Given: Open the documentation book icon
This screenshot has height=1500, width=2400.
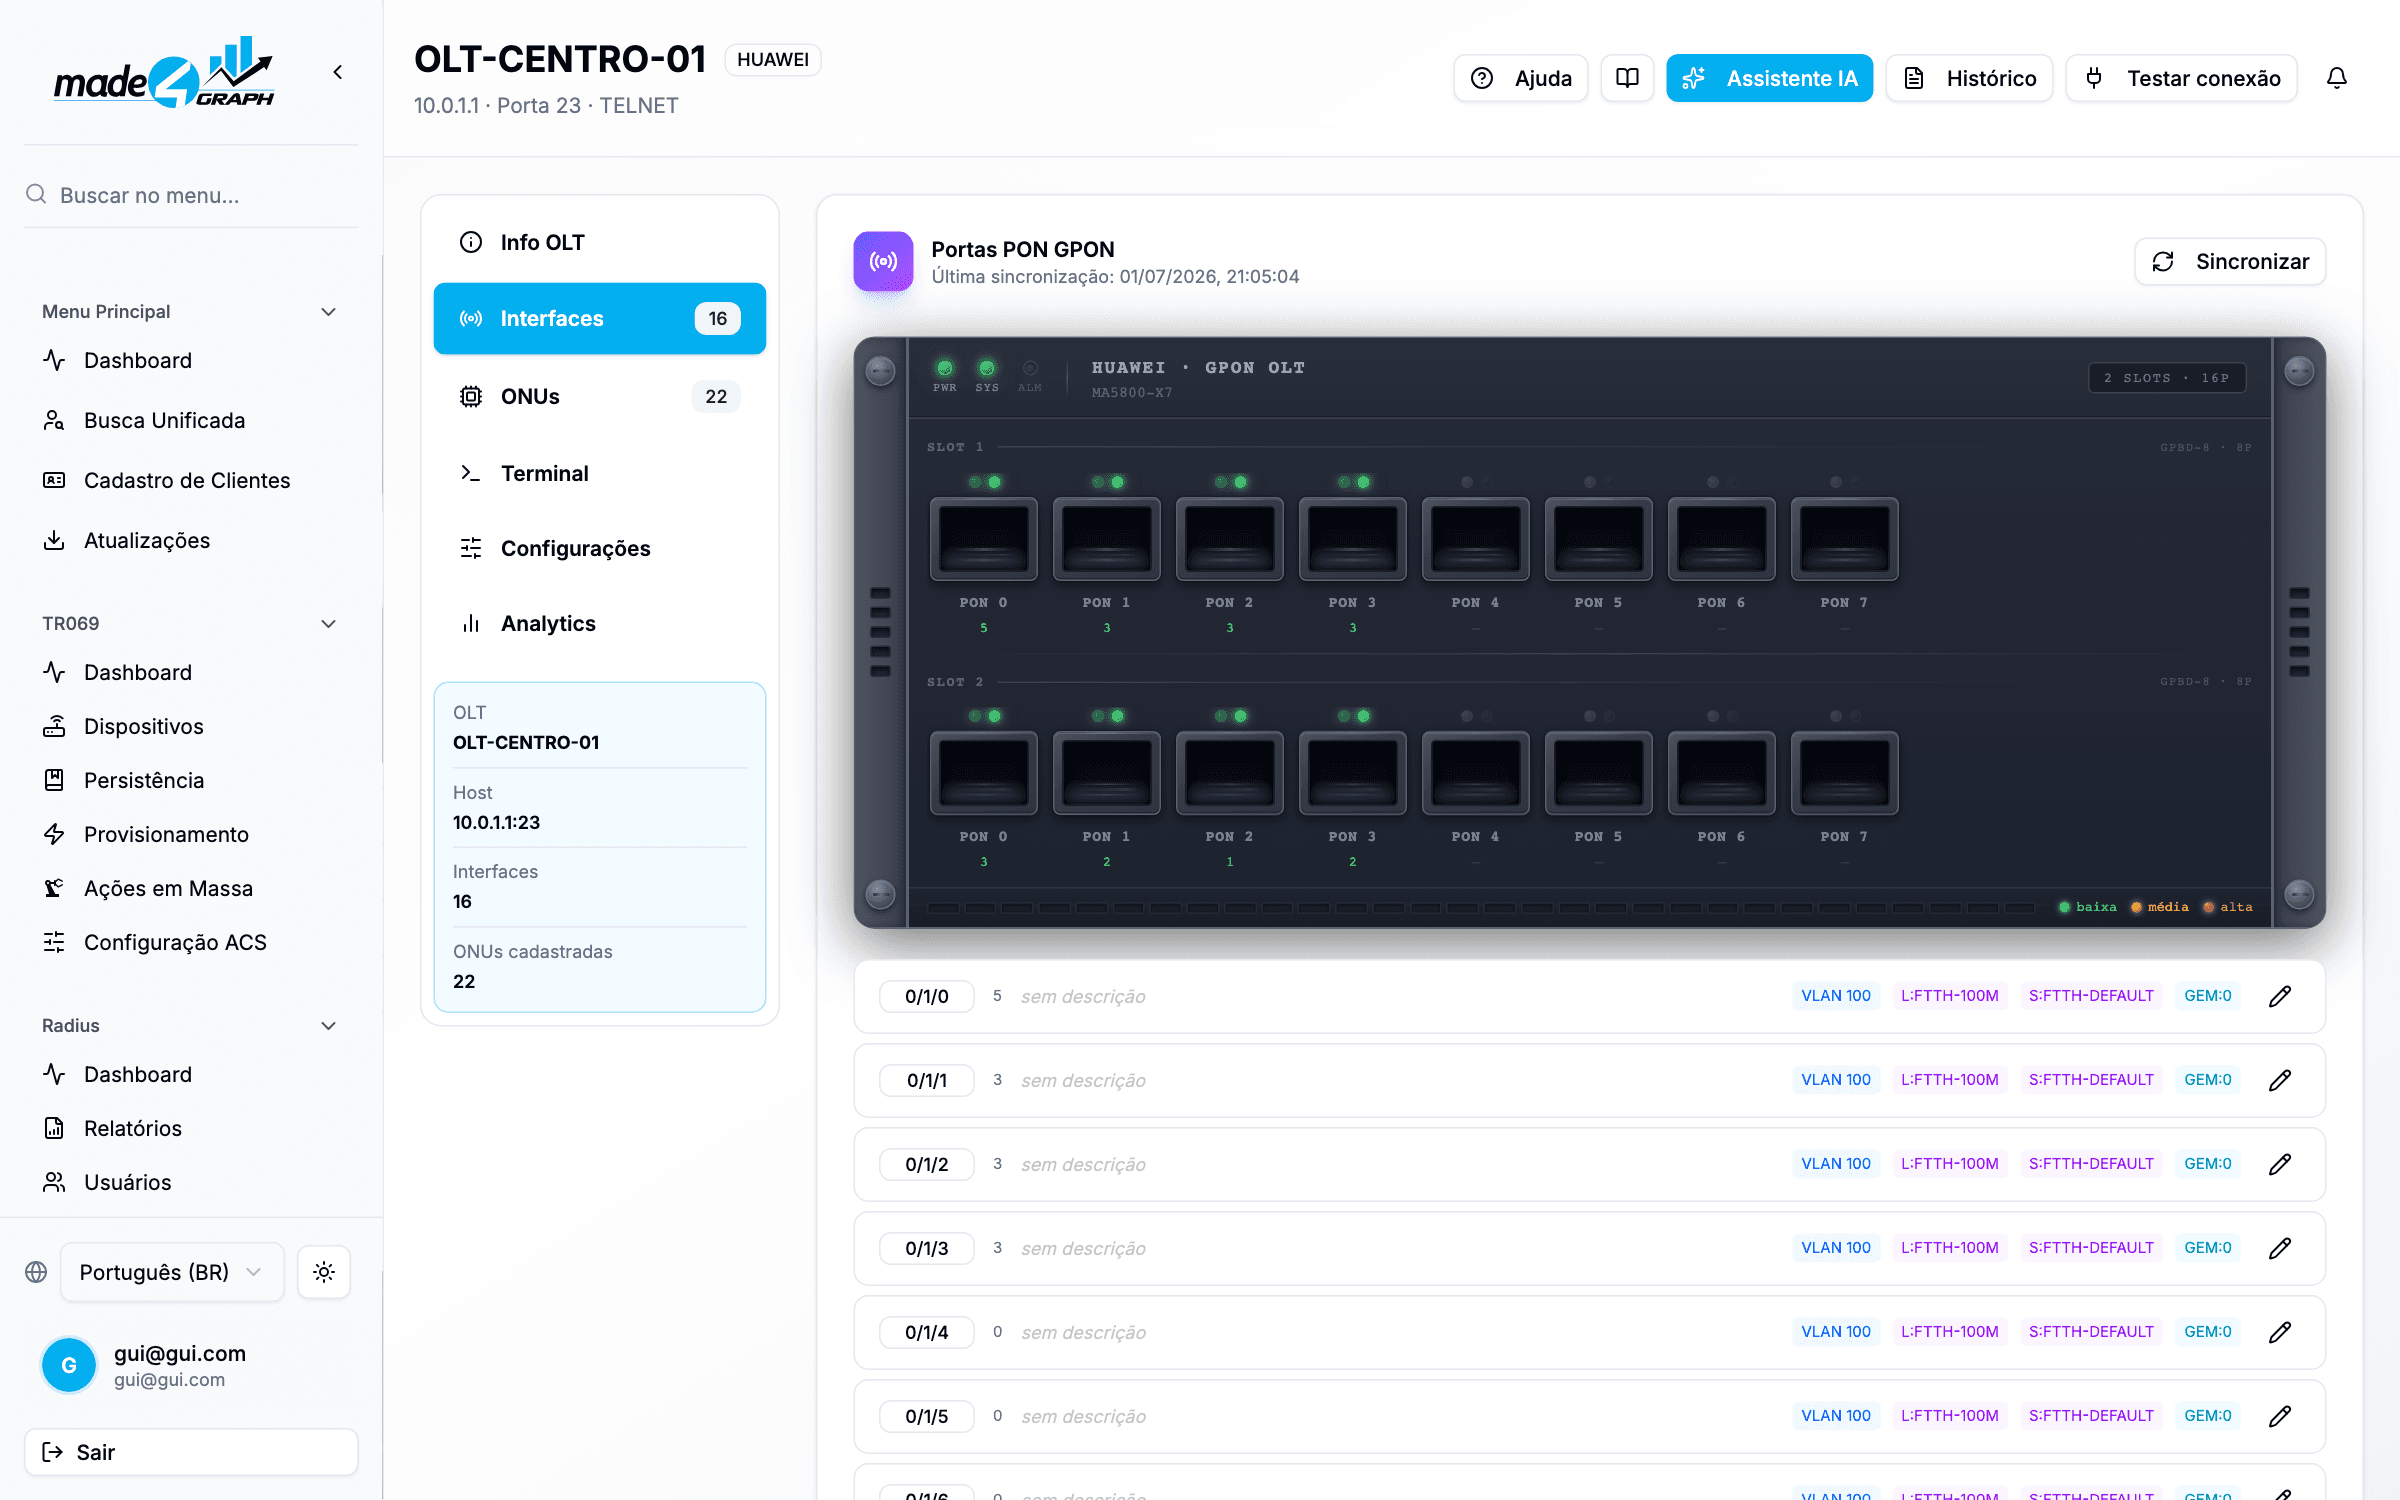Looking at the screenshot, I should pos(1627,78).
